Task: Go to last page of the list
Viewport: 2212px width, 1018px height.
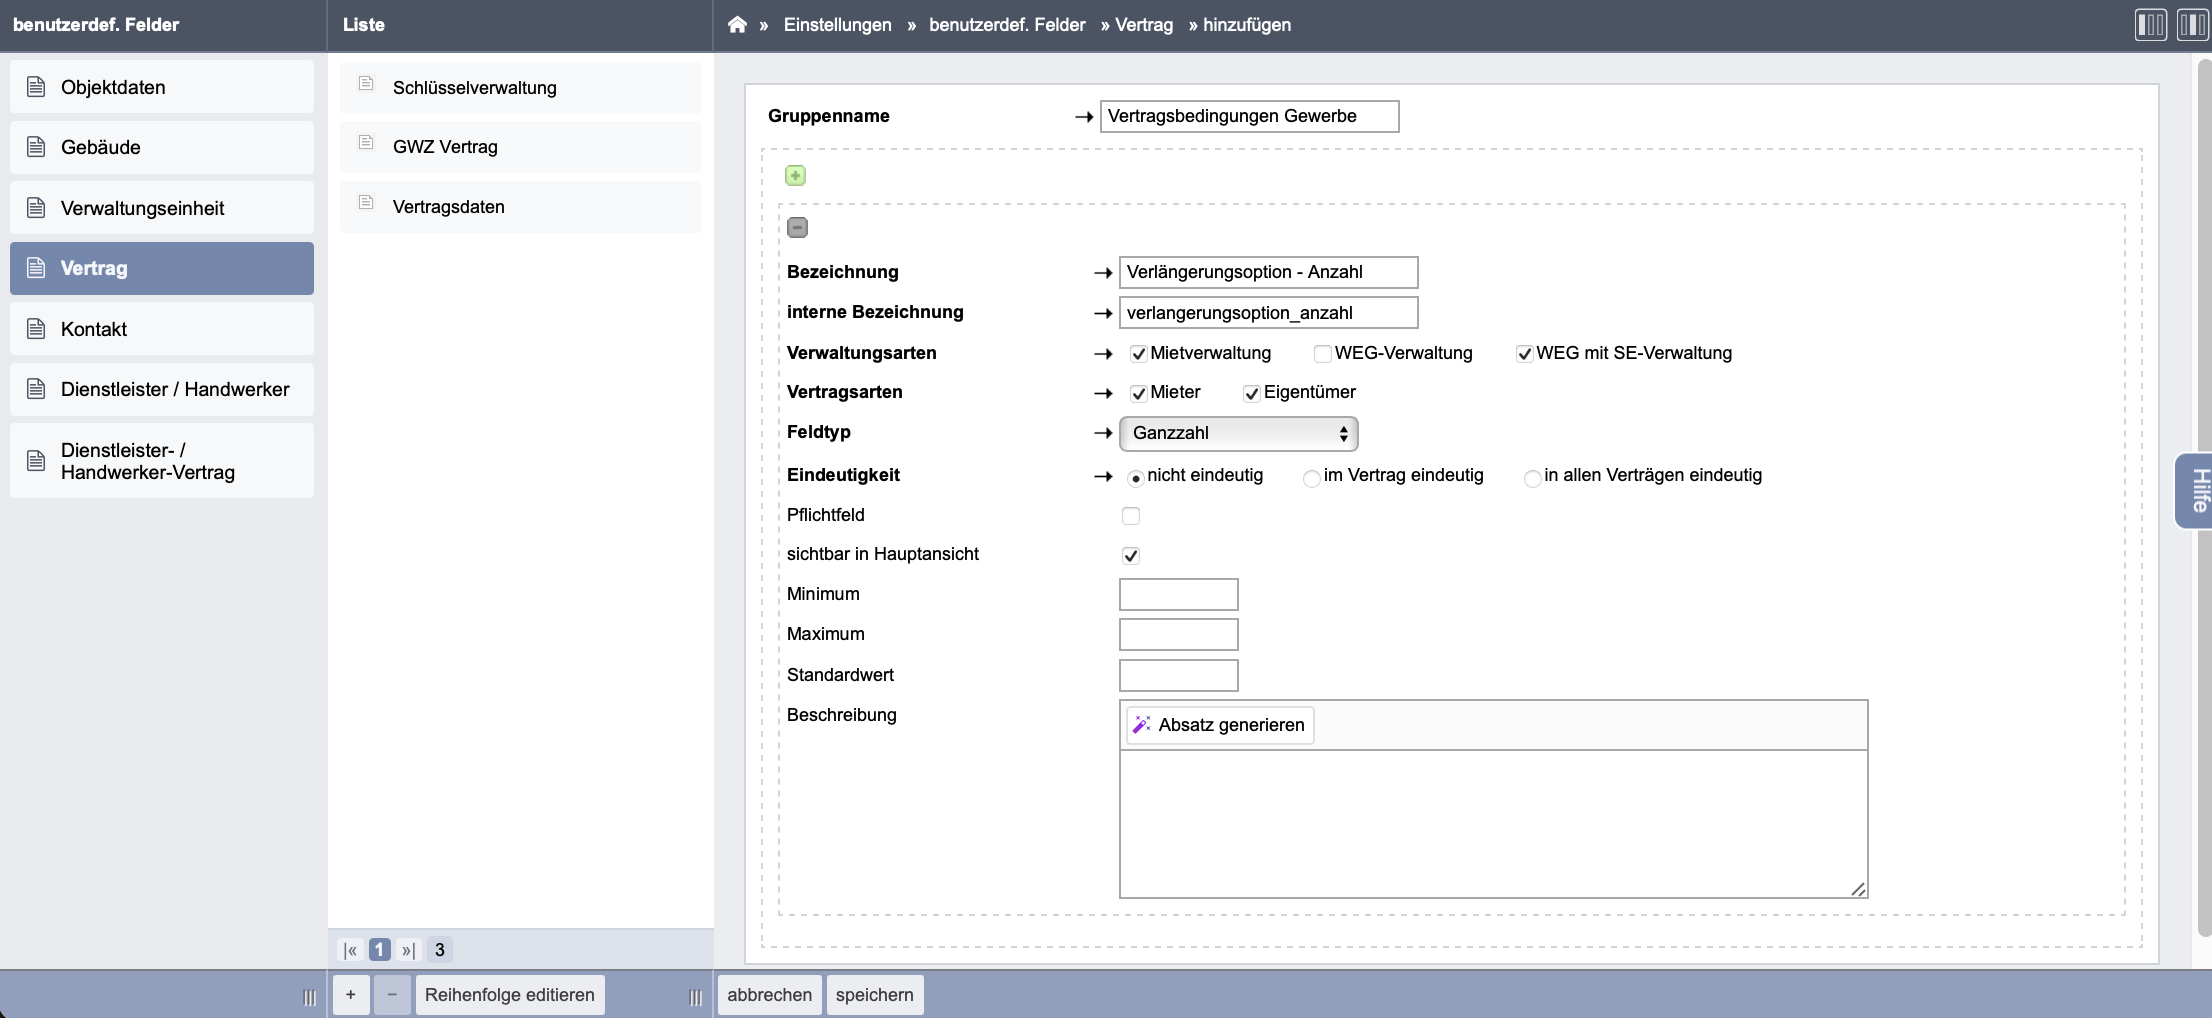Action: coord(408,950)
